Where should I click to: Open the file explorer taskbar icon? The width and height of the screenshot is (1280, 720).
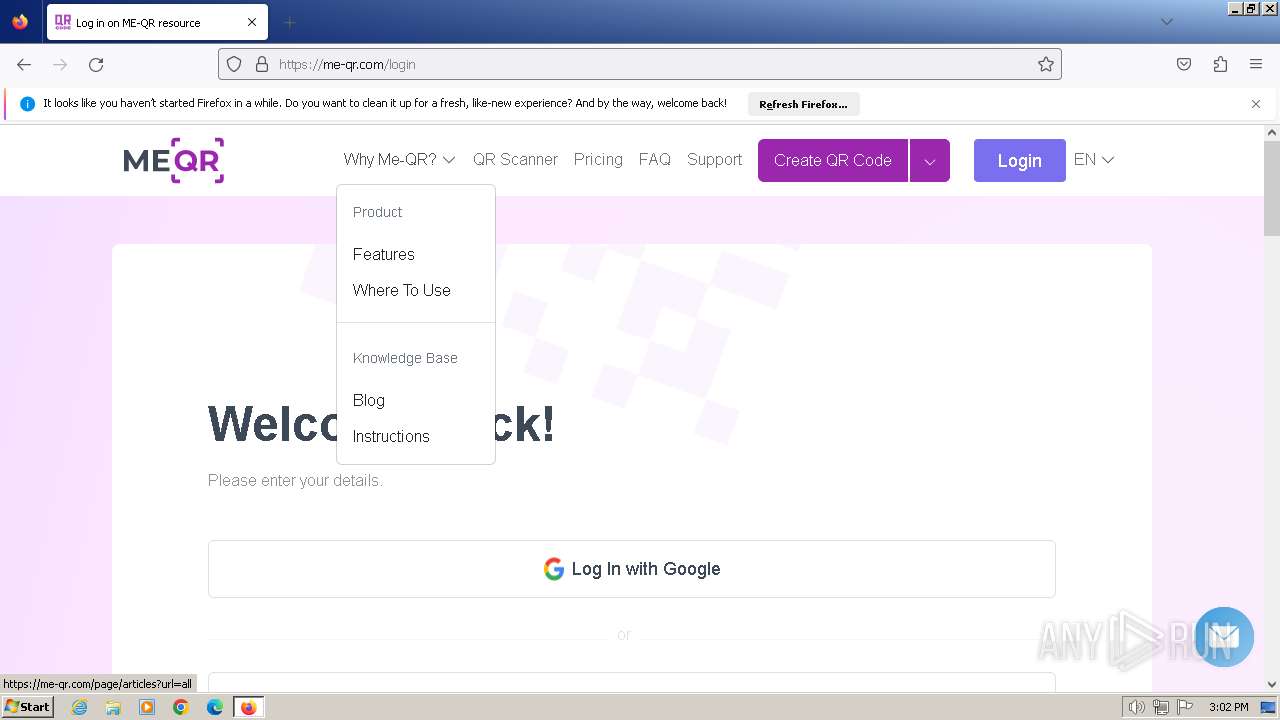point(113,707)
